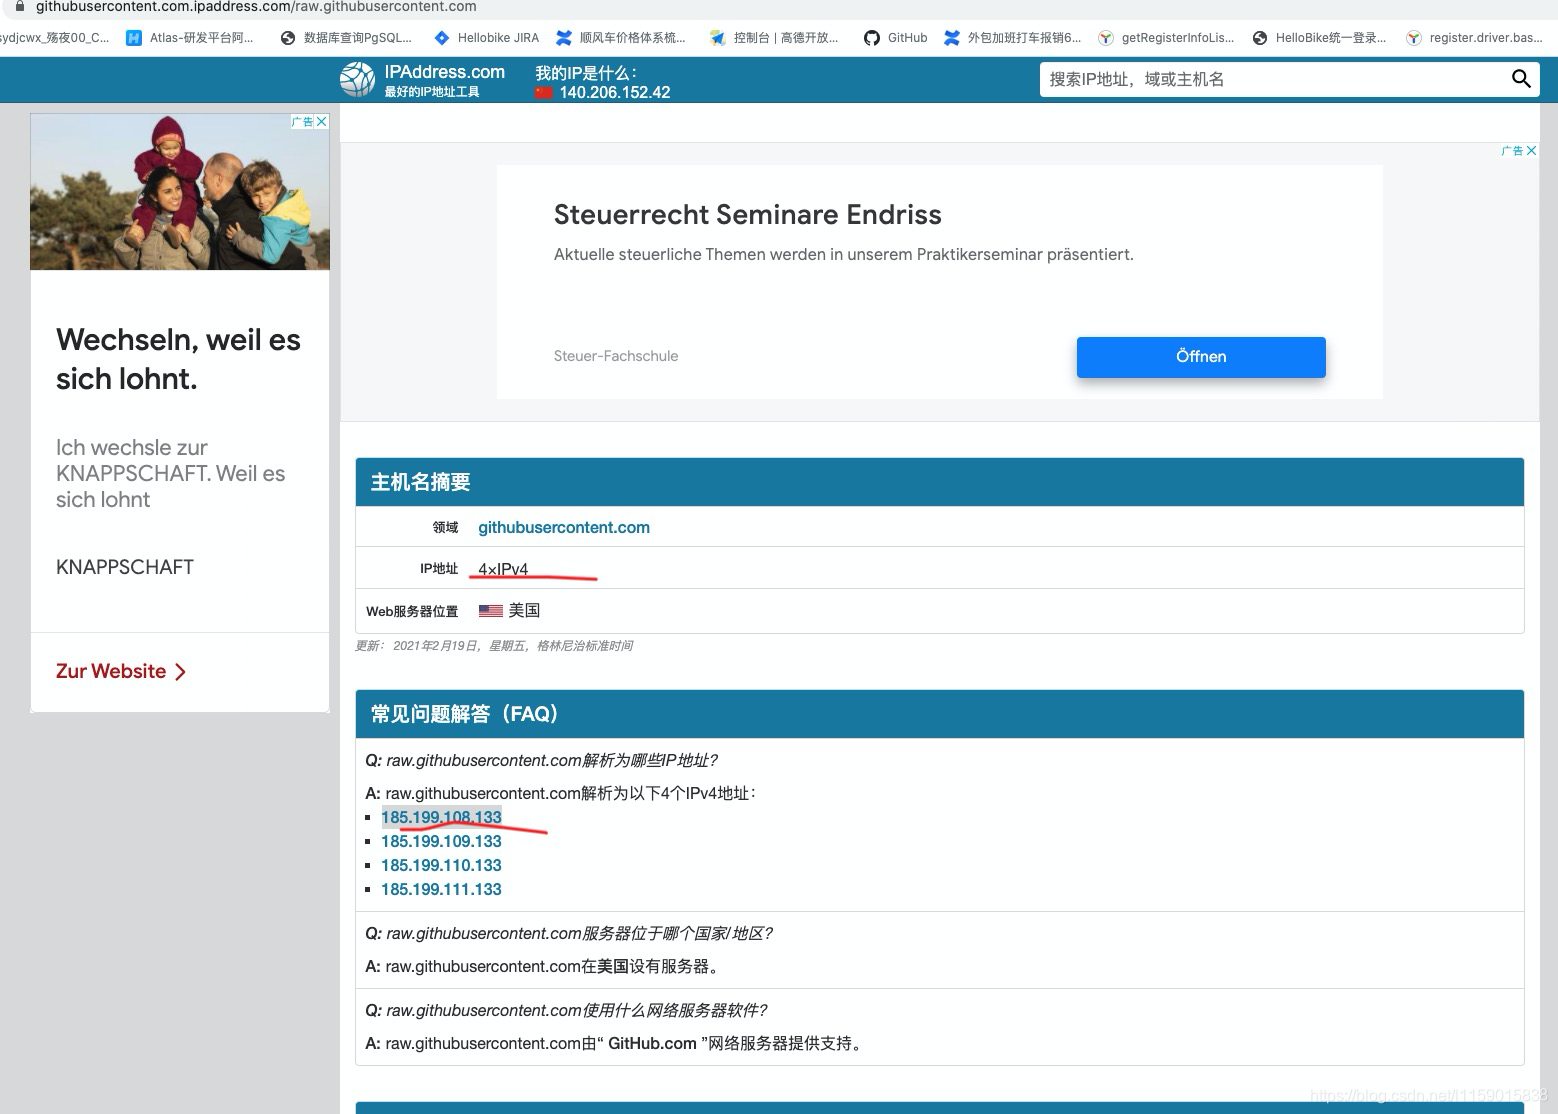Image resolution: width=1558 pixels, height=1114 pixels.
Task: Click the KNAPPSCHAFT advertiser name
Action: click(x=125, y=567)
